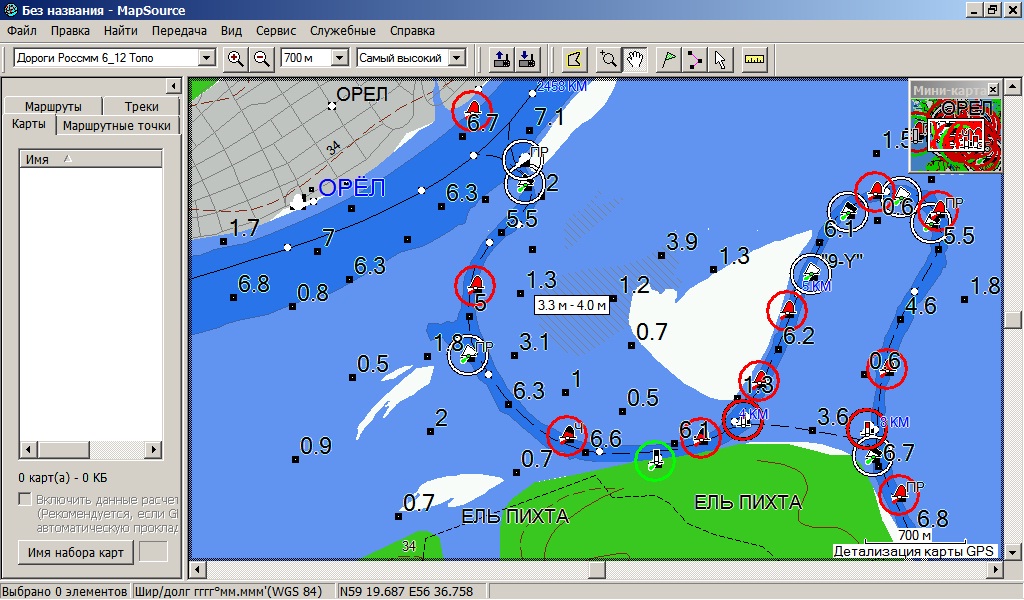The width and height of the screenshot is (1024, 600).
Task: Click the zoom out magnifier button
Action: pyautogui.click(x=262, y=58)
